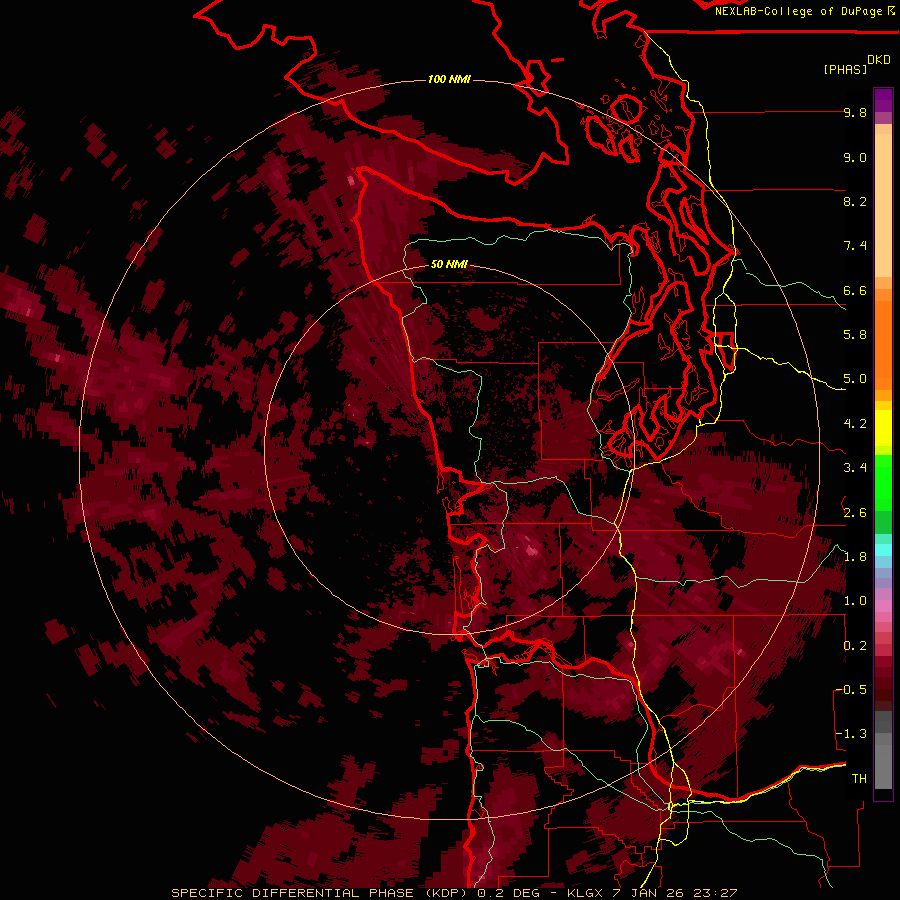Viewport: 900px width, 900px height.
Task: Click the 50 NMI range ring label
Action: pyautogui.click(x=449, y=264)
